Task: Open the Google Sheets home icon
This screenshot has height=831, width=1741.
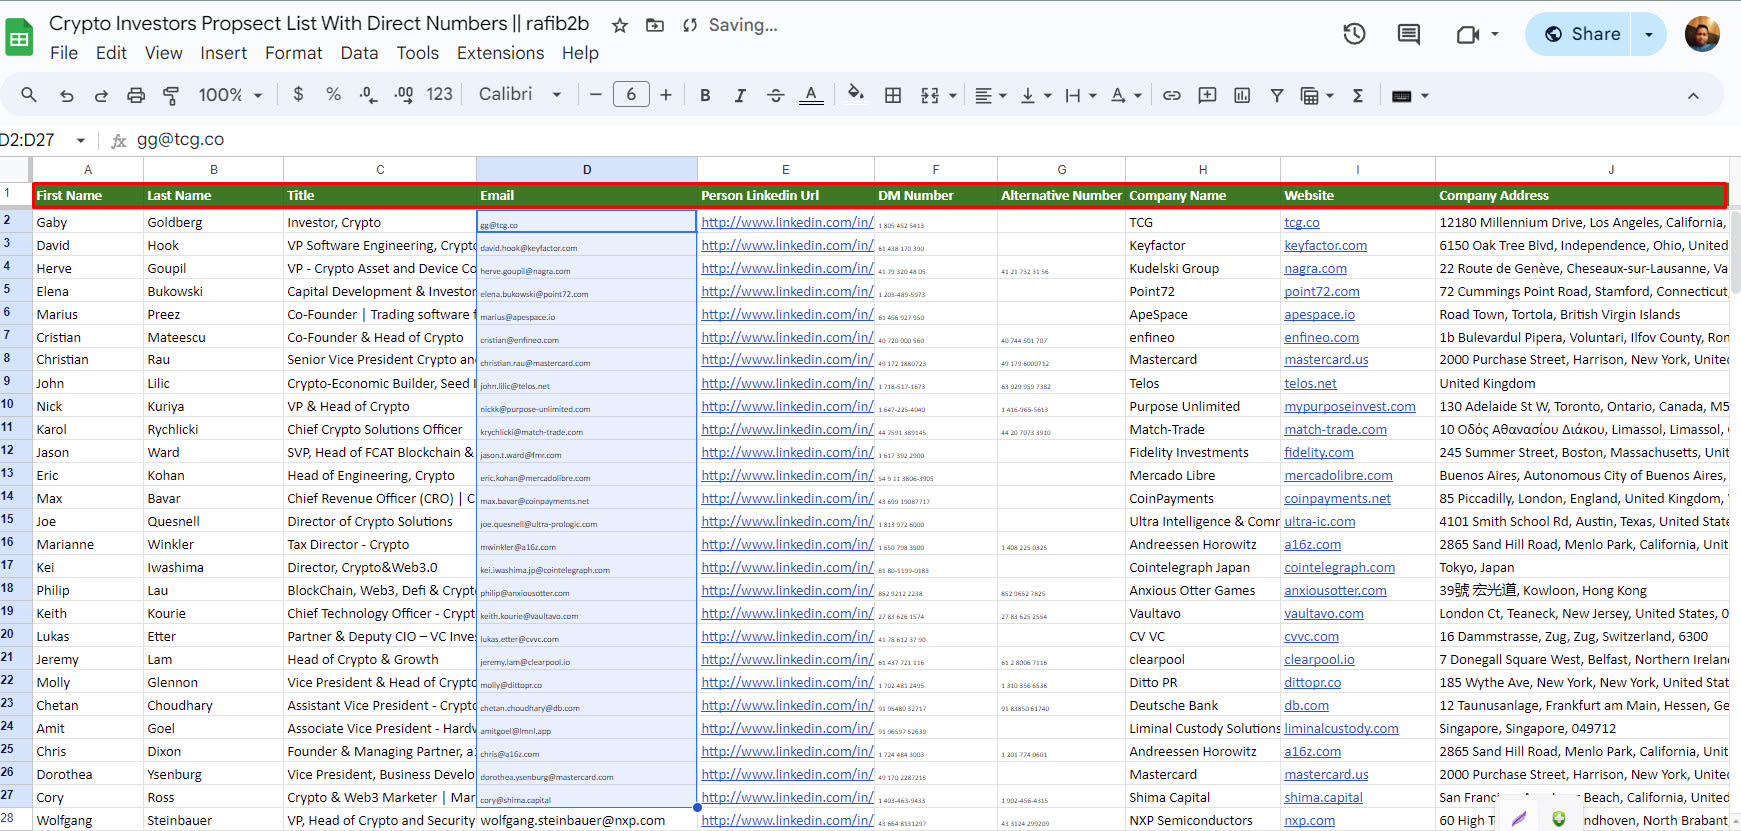Action: coord(20,39)
